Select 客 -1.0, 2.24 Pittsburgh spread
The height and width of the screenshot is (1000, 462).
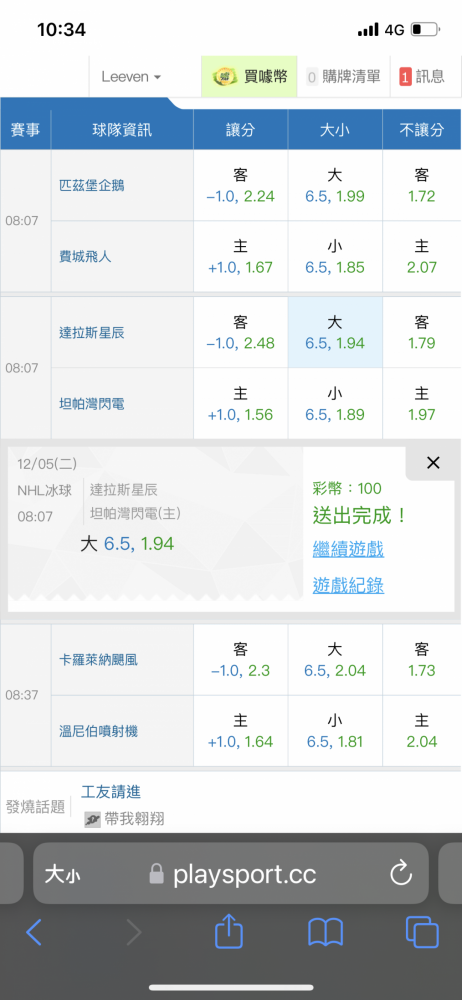click(x=241, y=185)
